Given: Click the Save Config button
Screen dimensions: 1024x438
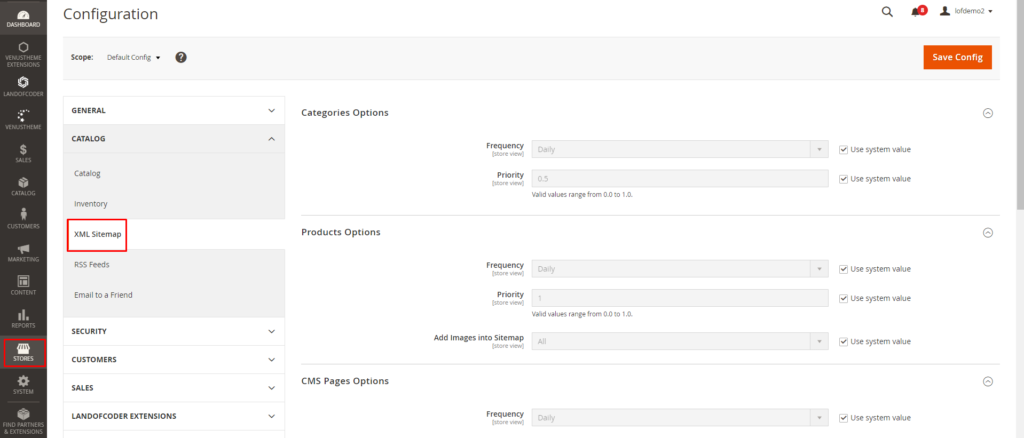Looking at the screenshot, I should pos(957,57).
